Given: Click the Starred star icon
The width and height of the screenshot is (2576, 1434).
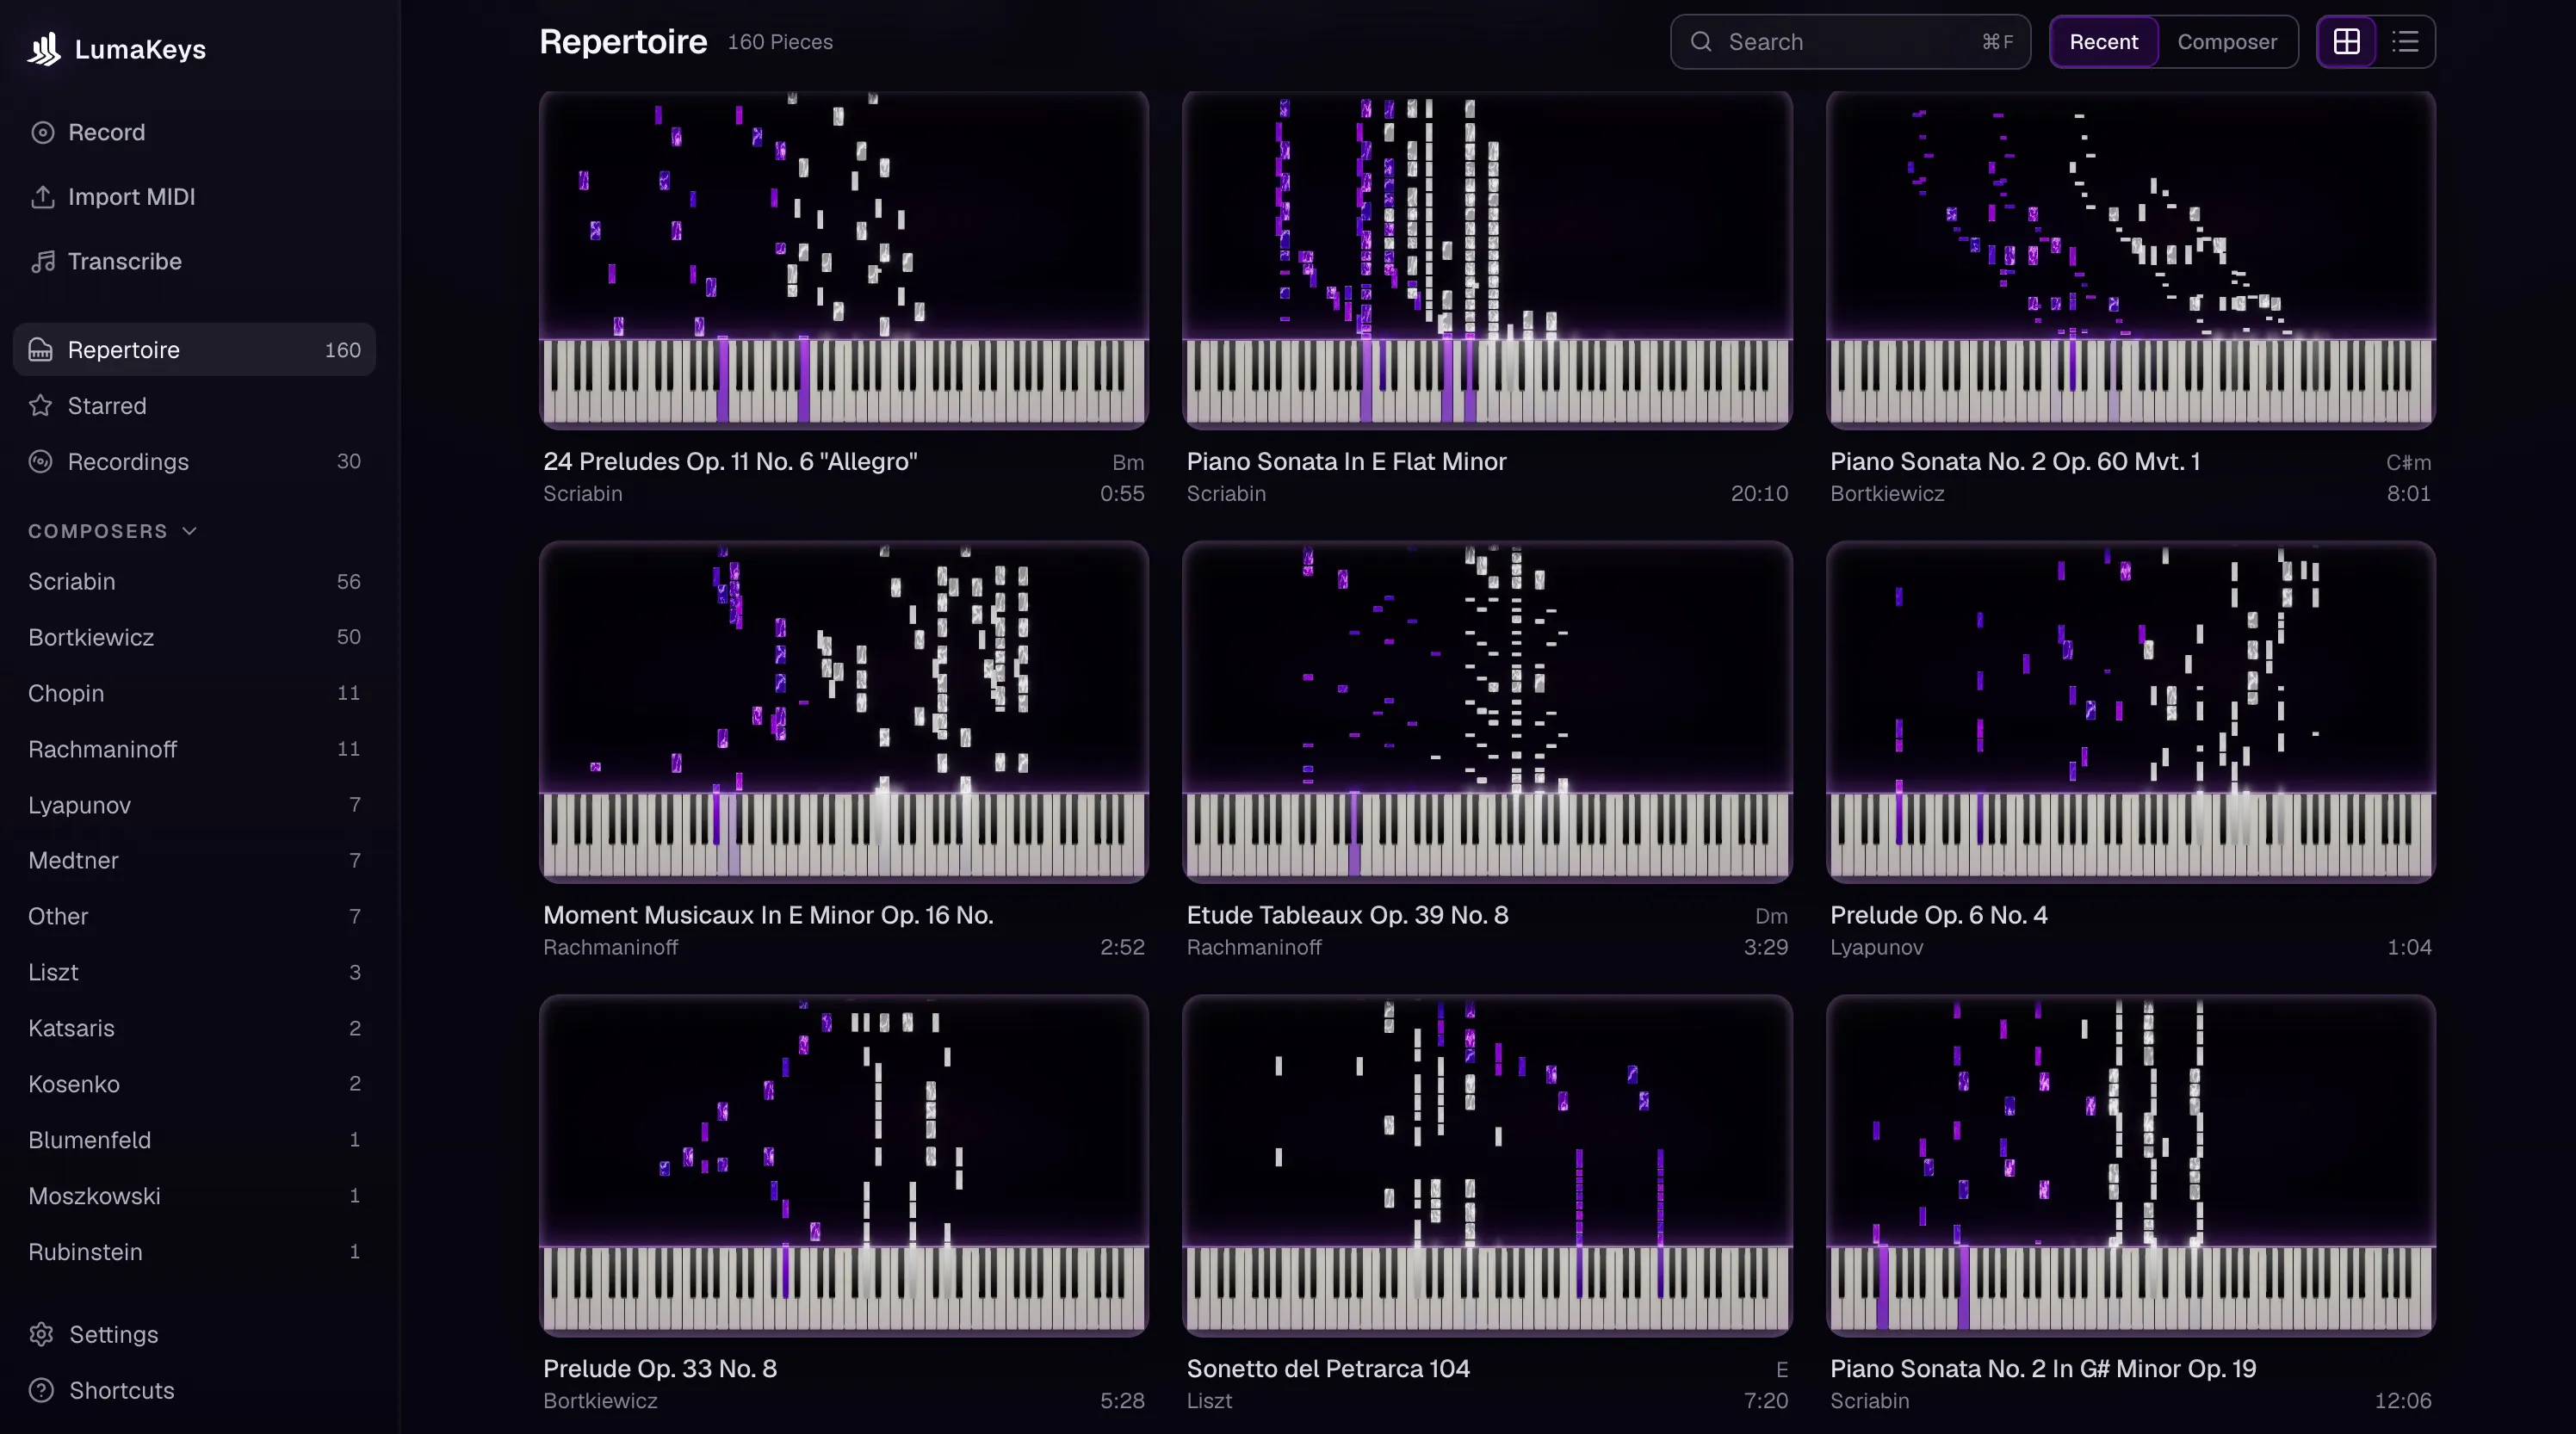Looking at the screenshot, I should 41,406.
